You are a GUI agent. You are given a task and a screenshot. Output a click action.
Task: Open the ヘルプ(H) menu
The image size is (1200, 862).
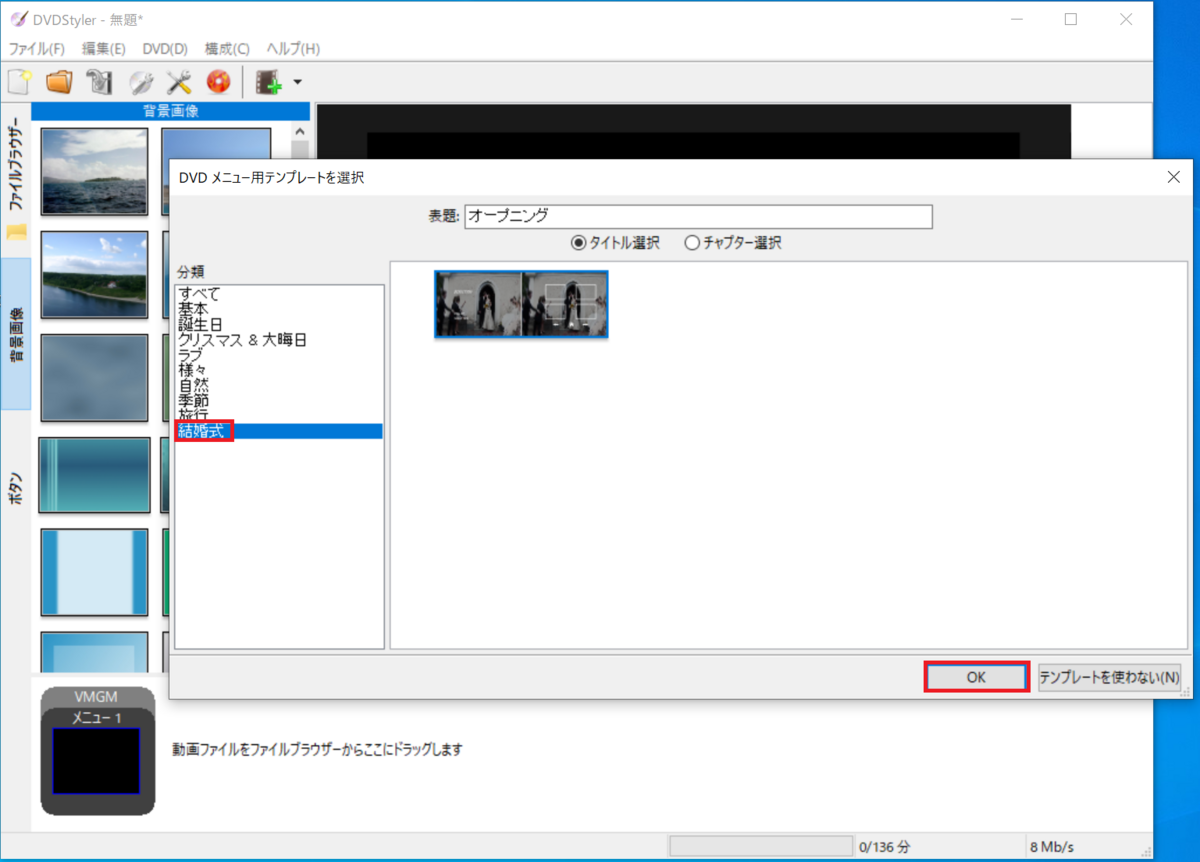coord(293,48)
